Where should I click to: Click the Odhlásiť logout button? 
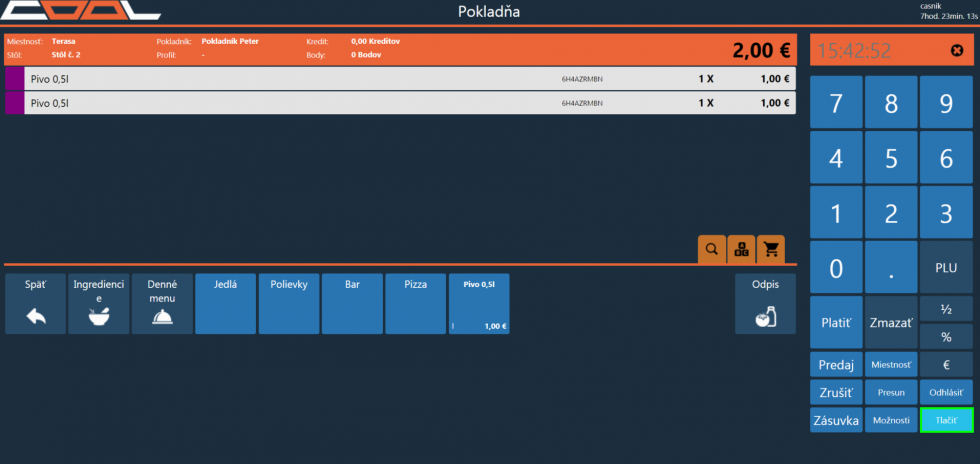coord(946,392)
